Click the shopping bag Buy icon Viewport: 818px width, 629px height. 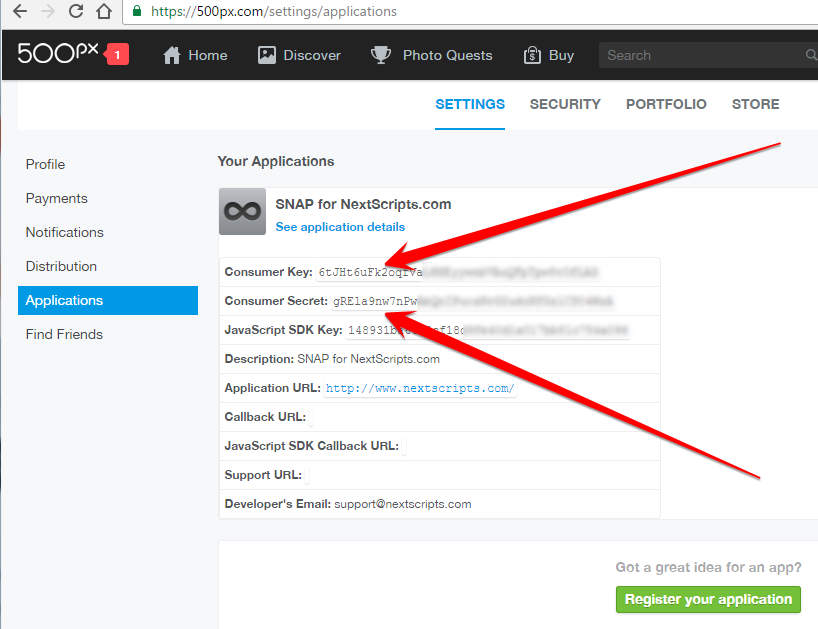click(x=532, y=55)
